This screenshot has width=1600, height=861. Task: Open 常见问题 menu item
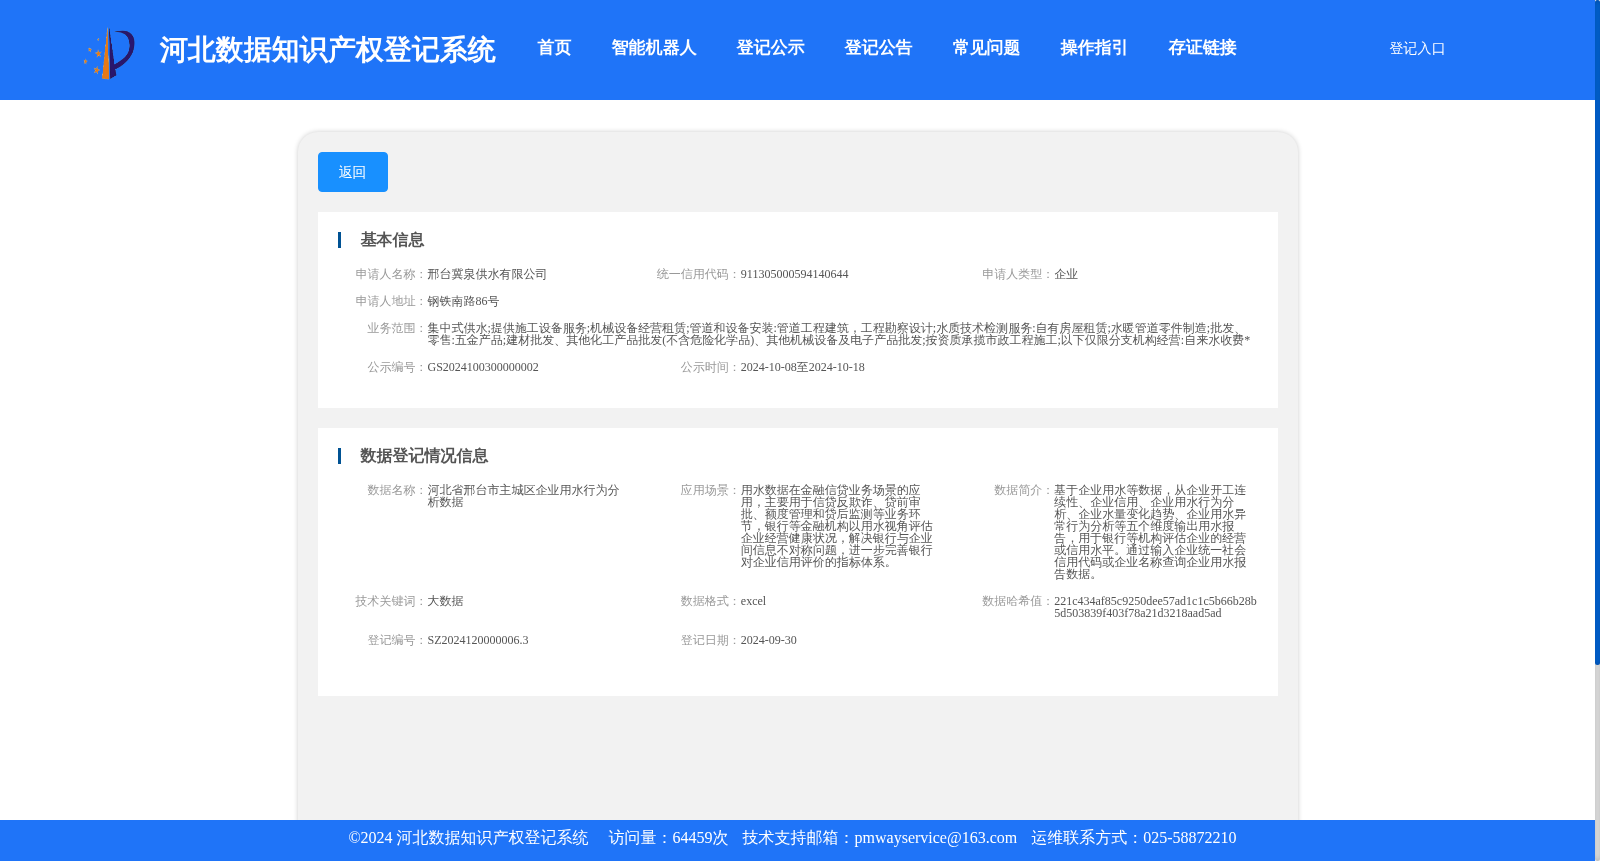pyautogui.click(x=986, y=48)
